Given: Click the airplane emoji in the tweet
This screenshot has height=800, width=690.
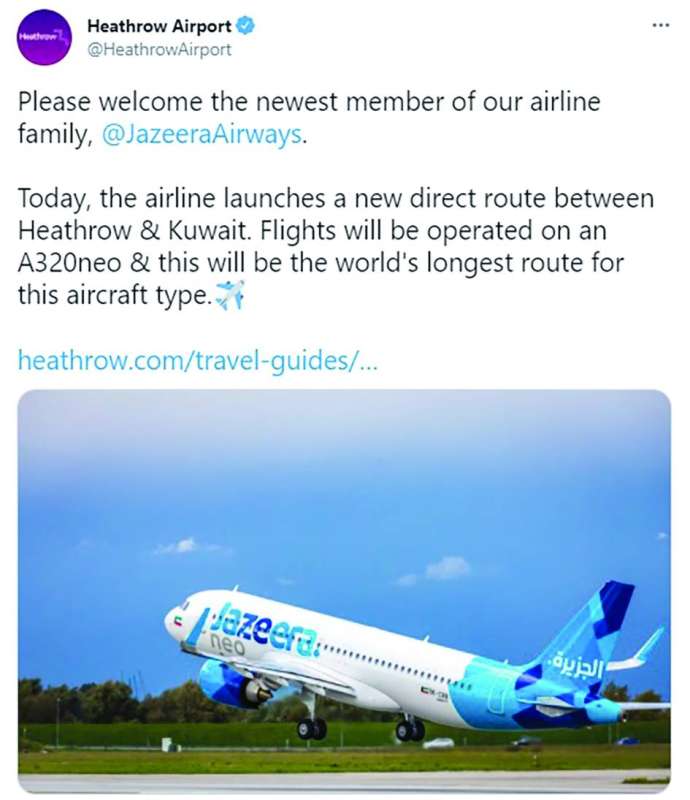Looking at the screenshot, I should click(230, 297).
